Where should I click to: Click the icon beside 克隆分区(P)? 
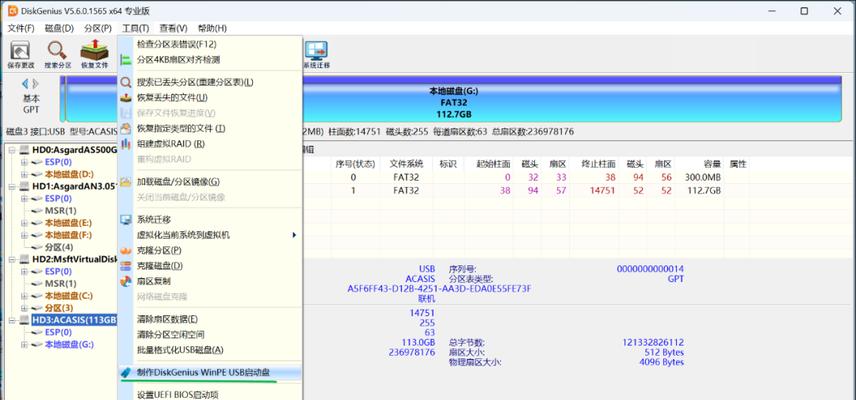(x=126, y=250)
